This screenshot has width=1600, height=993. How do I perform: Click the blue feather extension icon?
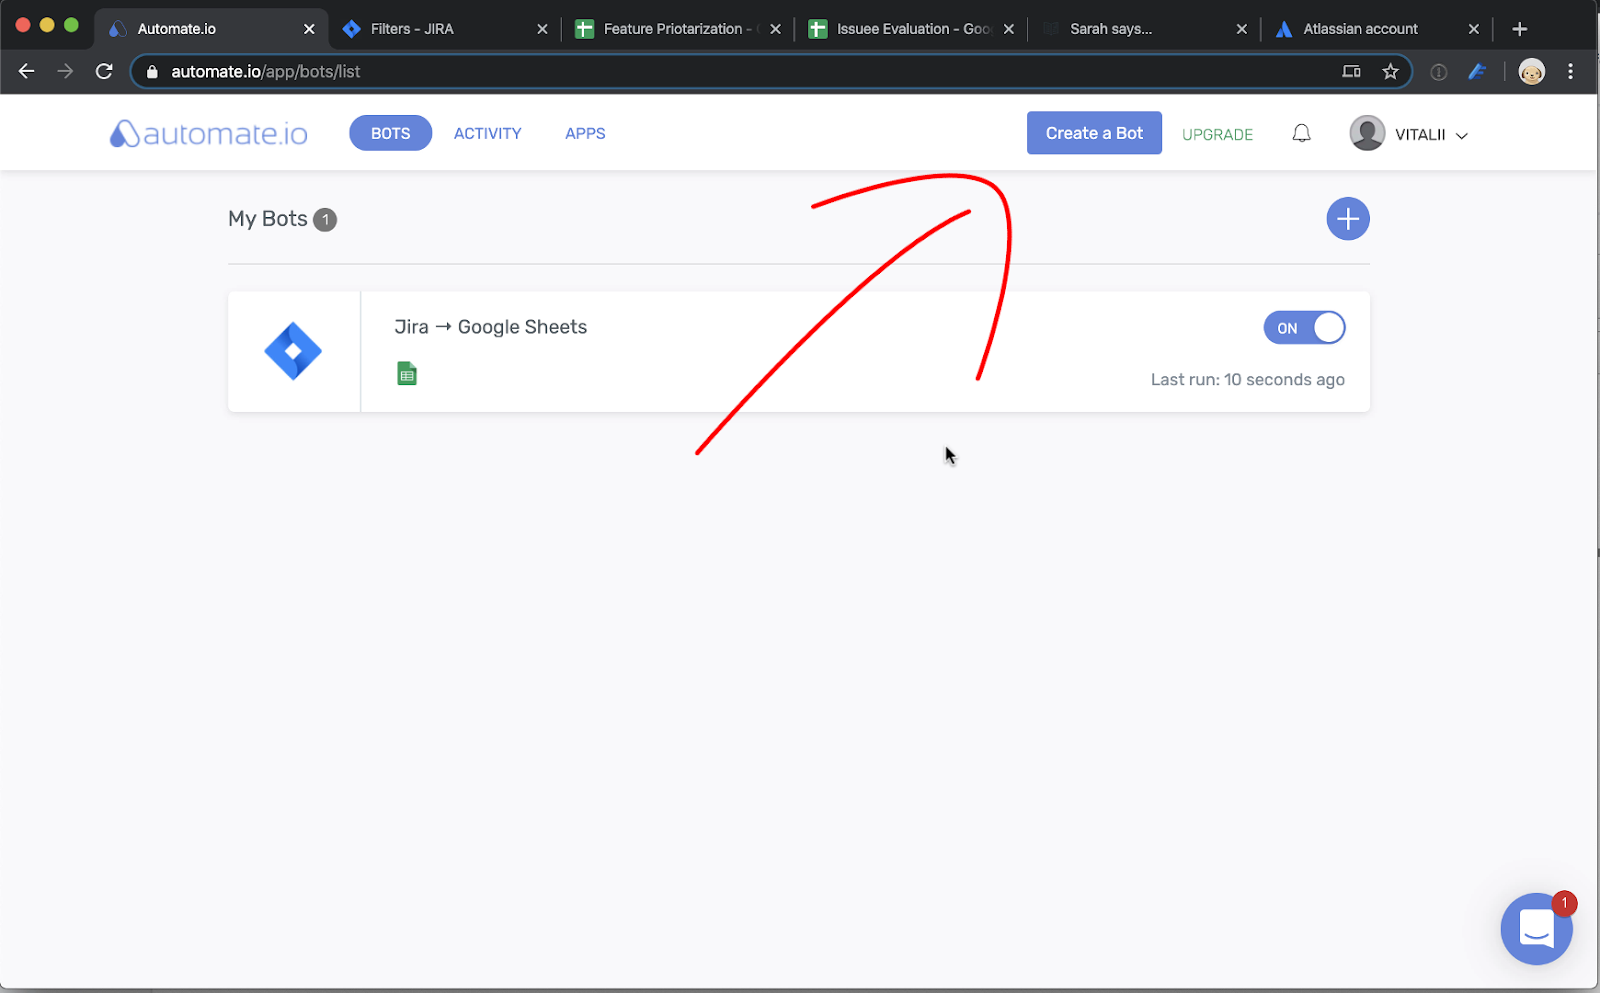[1477, 71]
